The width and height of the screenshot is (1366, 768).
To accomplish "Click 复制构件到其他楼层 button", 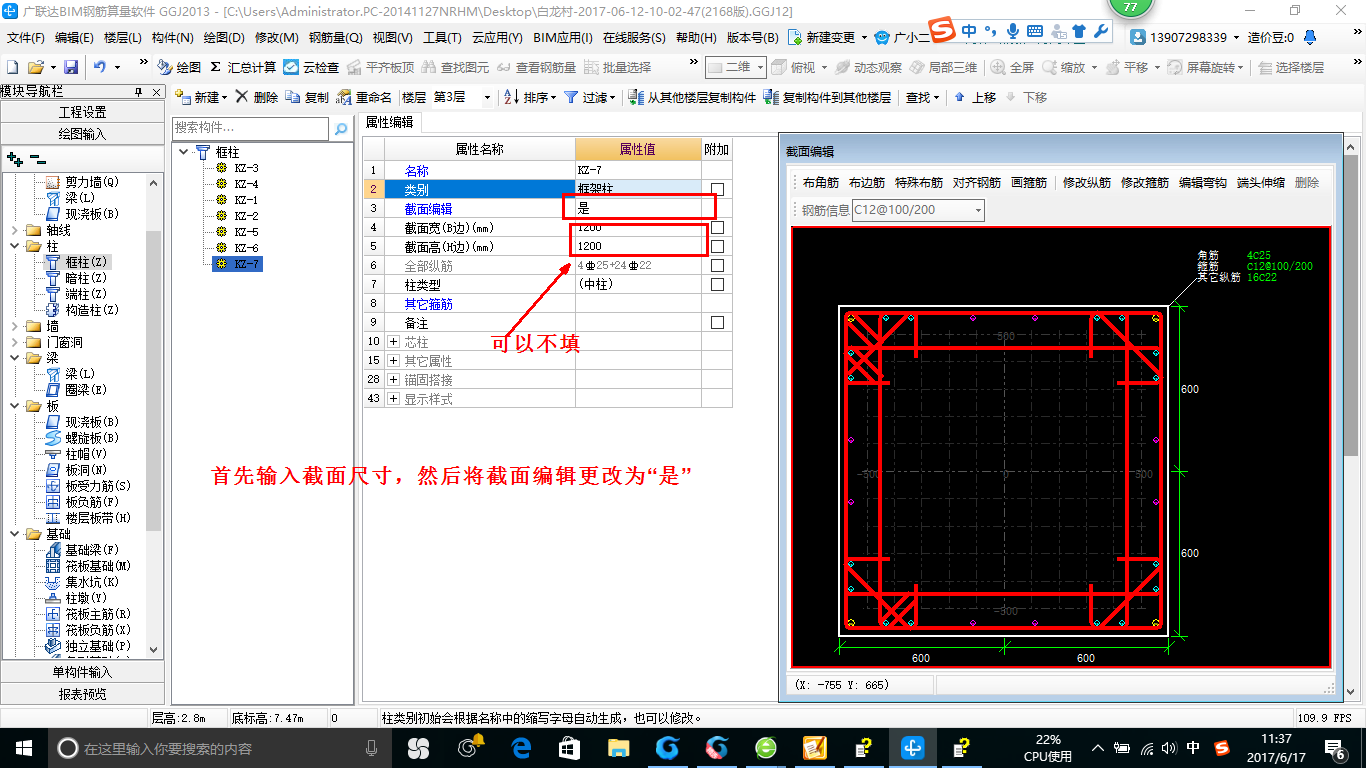I will click(x=827, y=97).
